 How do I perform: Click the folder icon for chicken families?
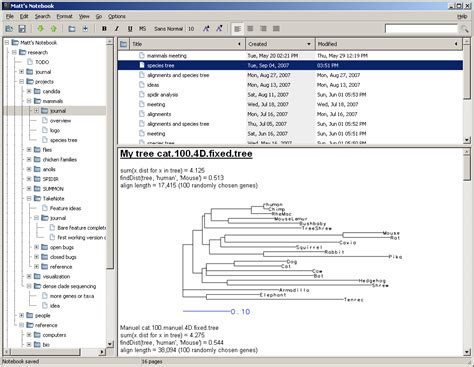(37, 159)
